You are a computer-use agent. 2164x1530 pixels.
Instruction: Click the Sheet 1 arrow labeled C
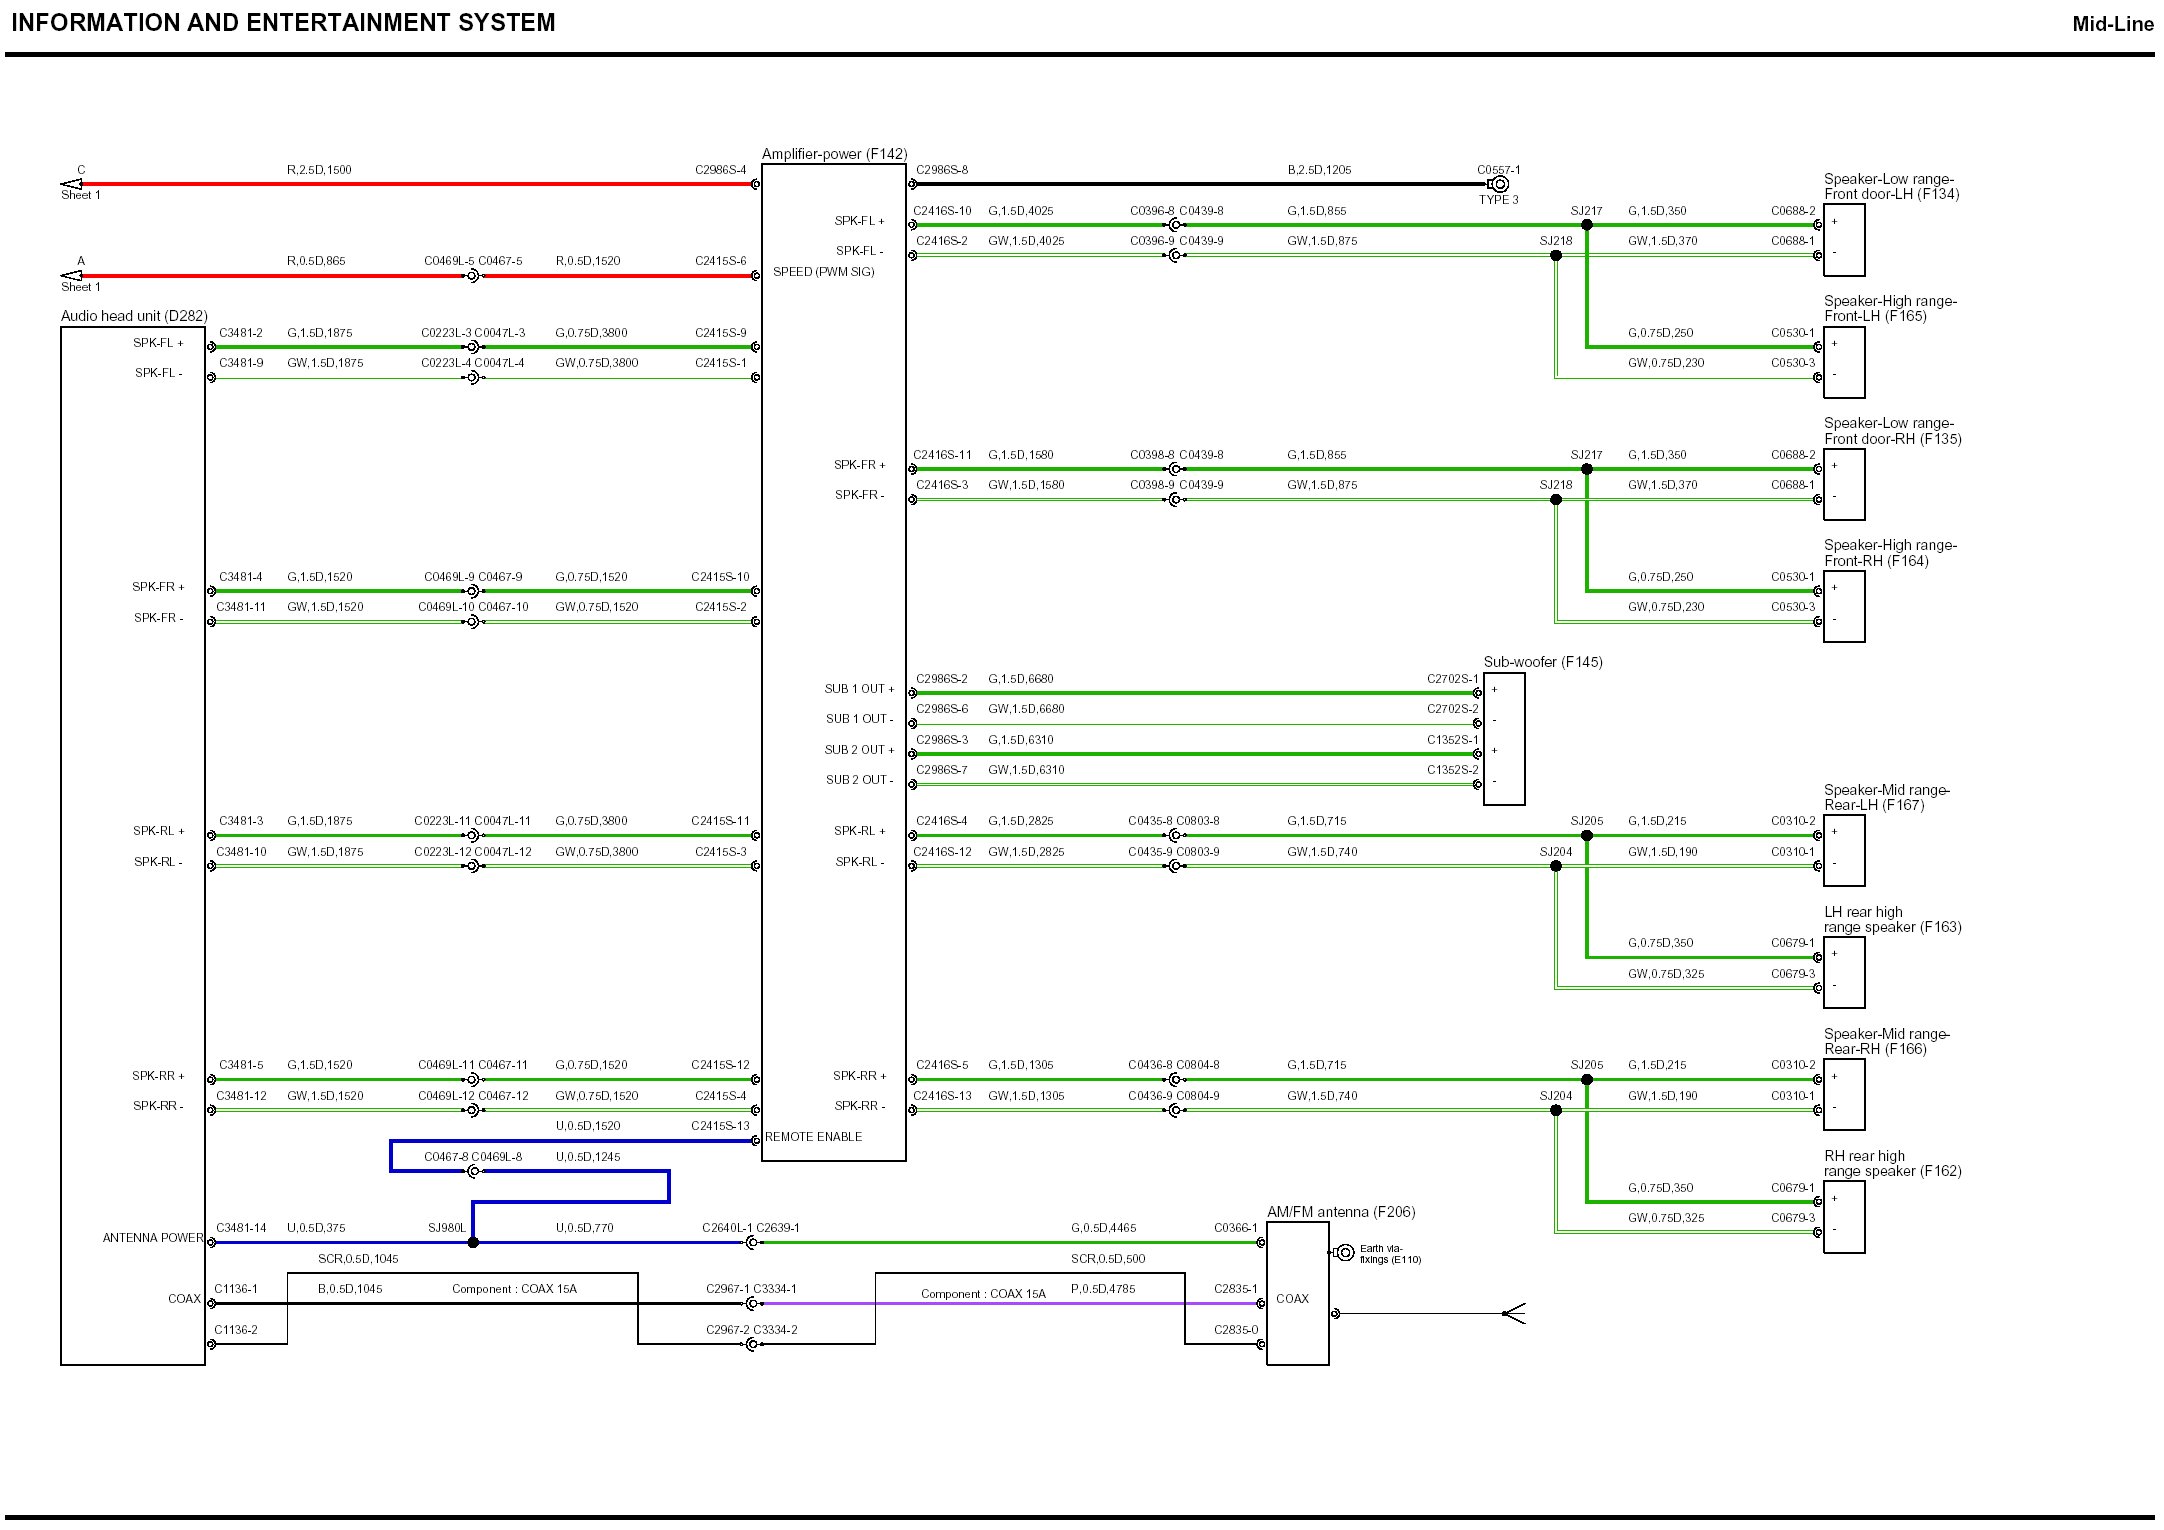click(x=72, y=184)
